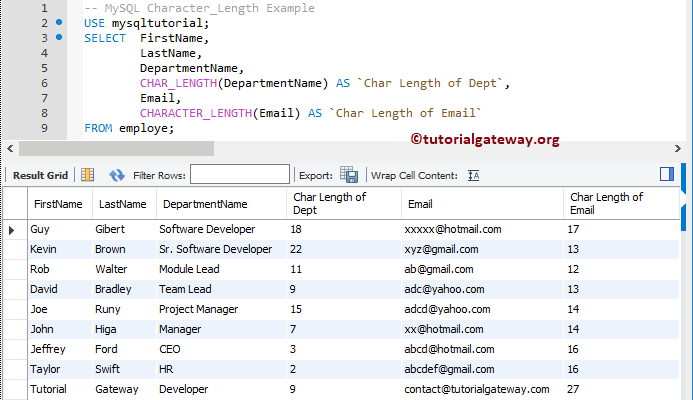Click inside the Filter Rows input field
693x400 pixels.
[x=239, y=175]
